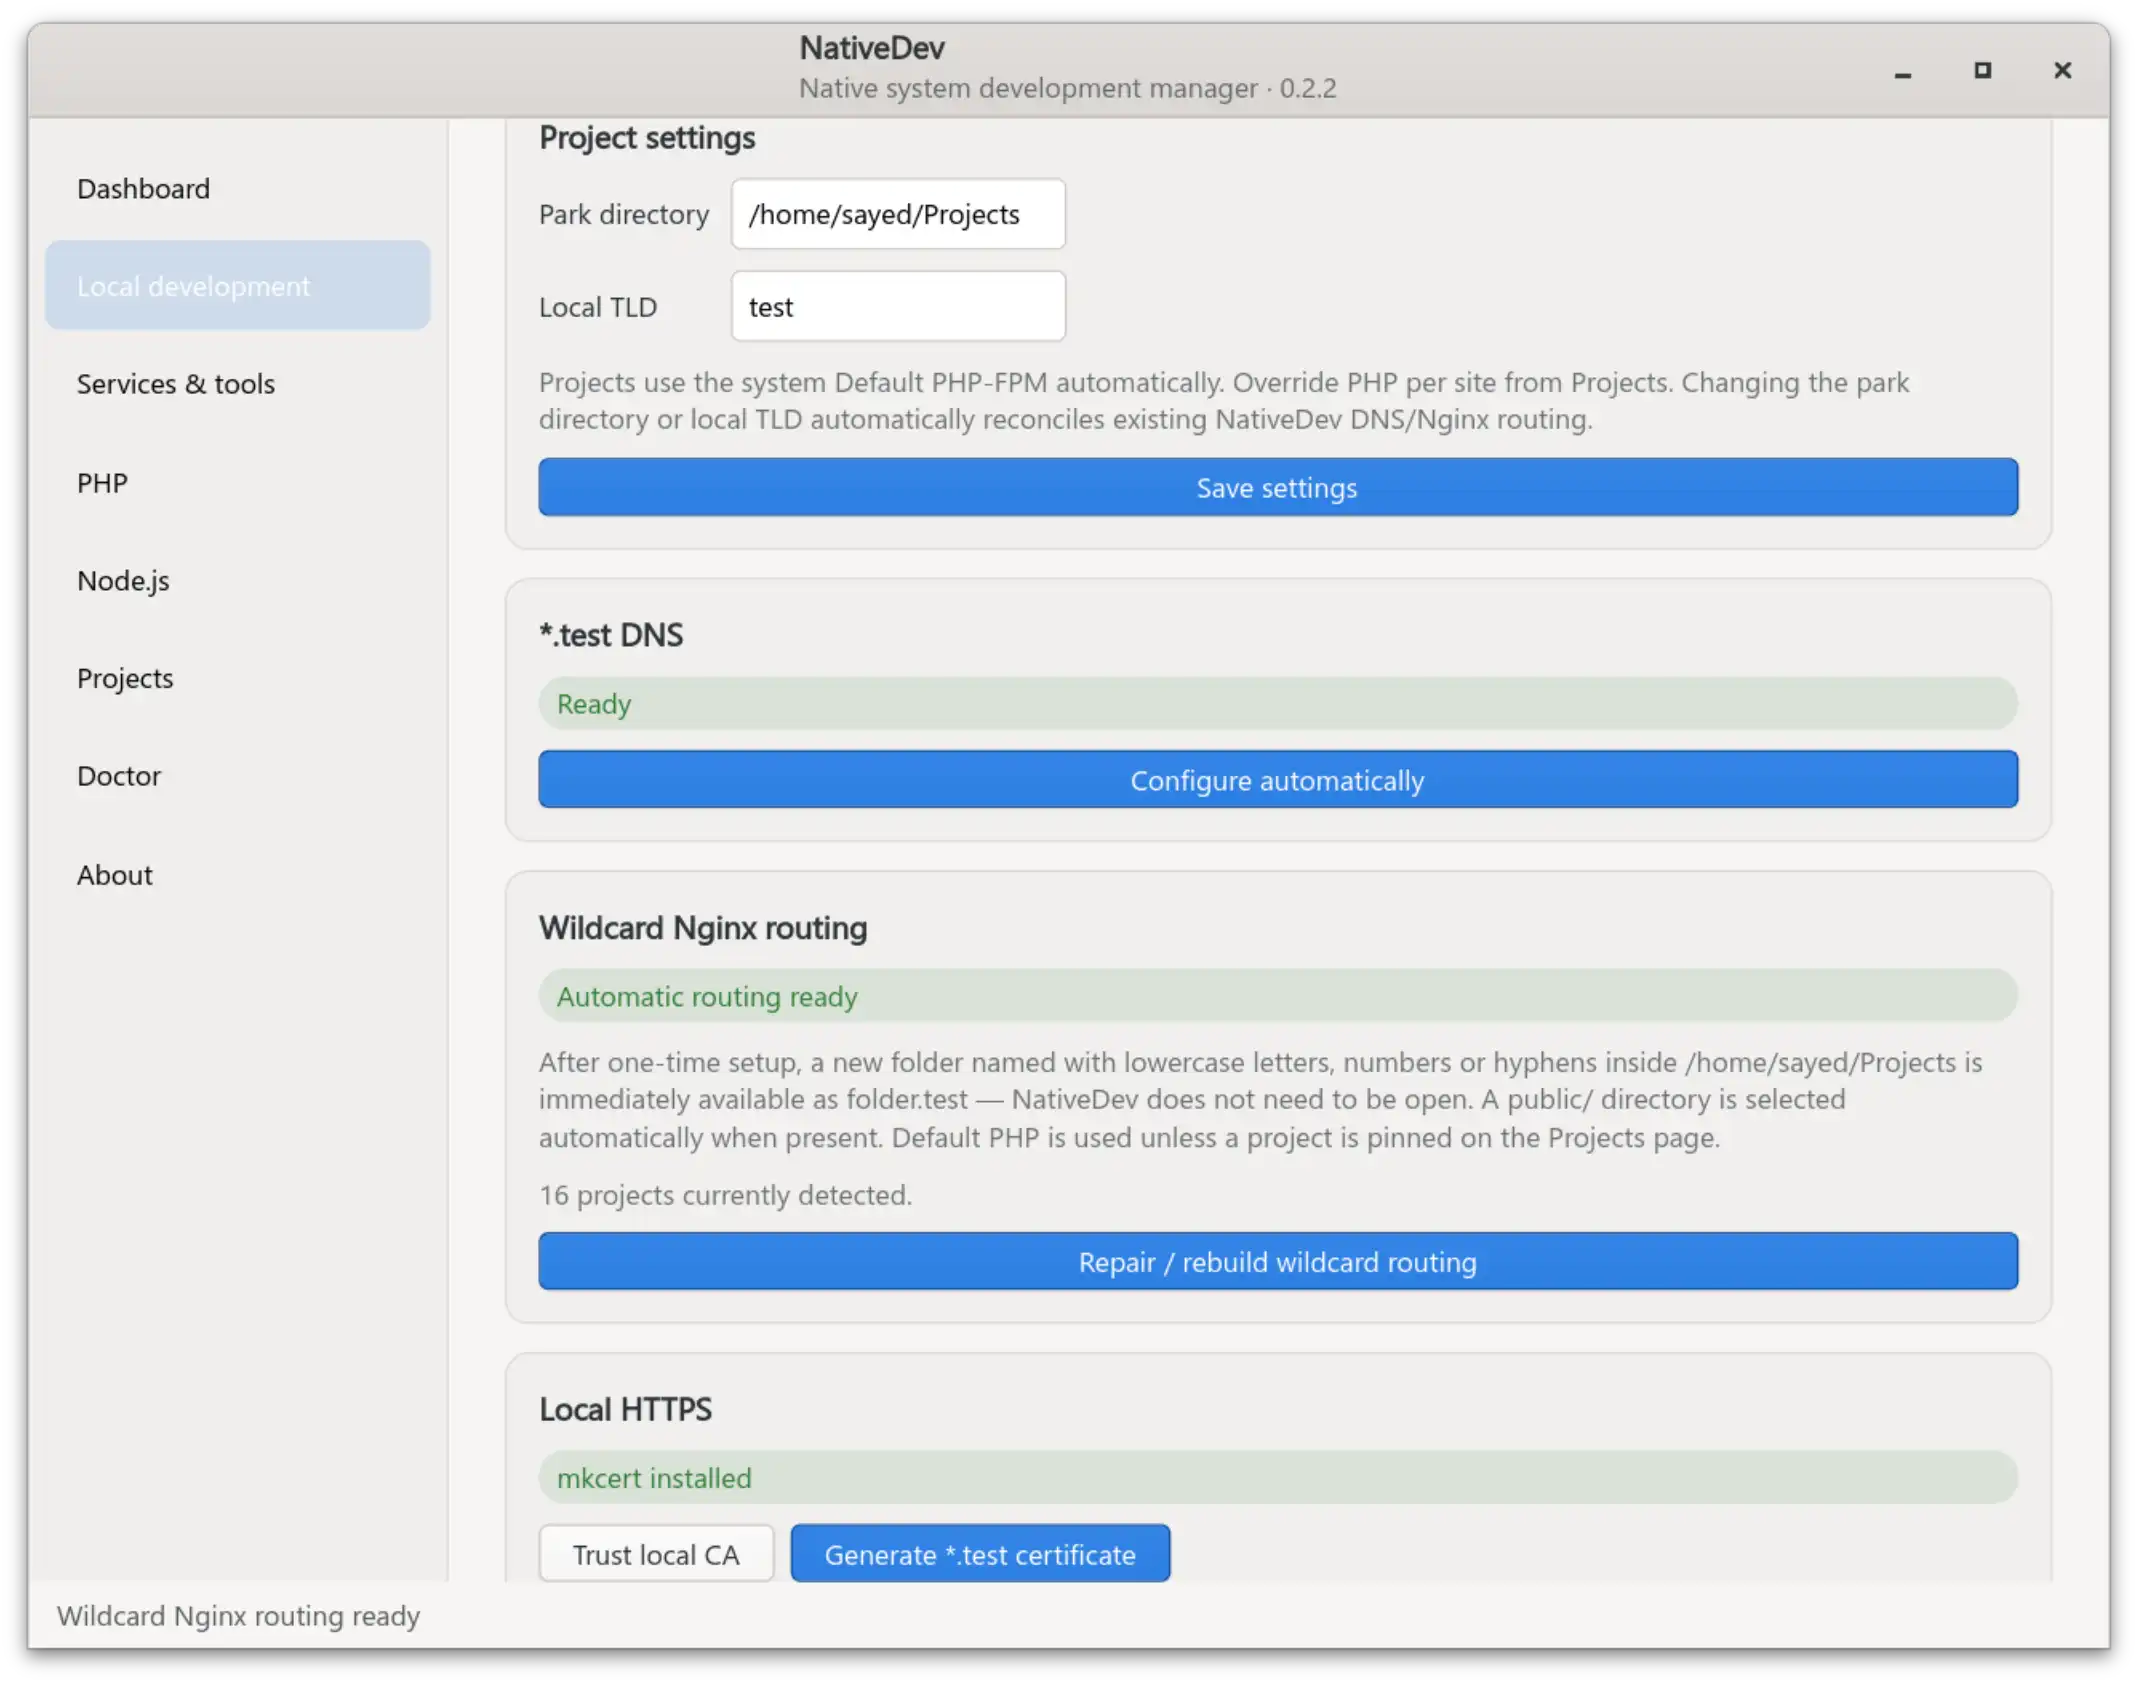
Task: Click the Park directory label
Action: pyautogui.click(x=624, y=214)
